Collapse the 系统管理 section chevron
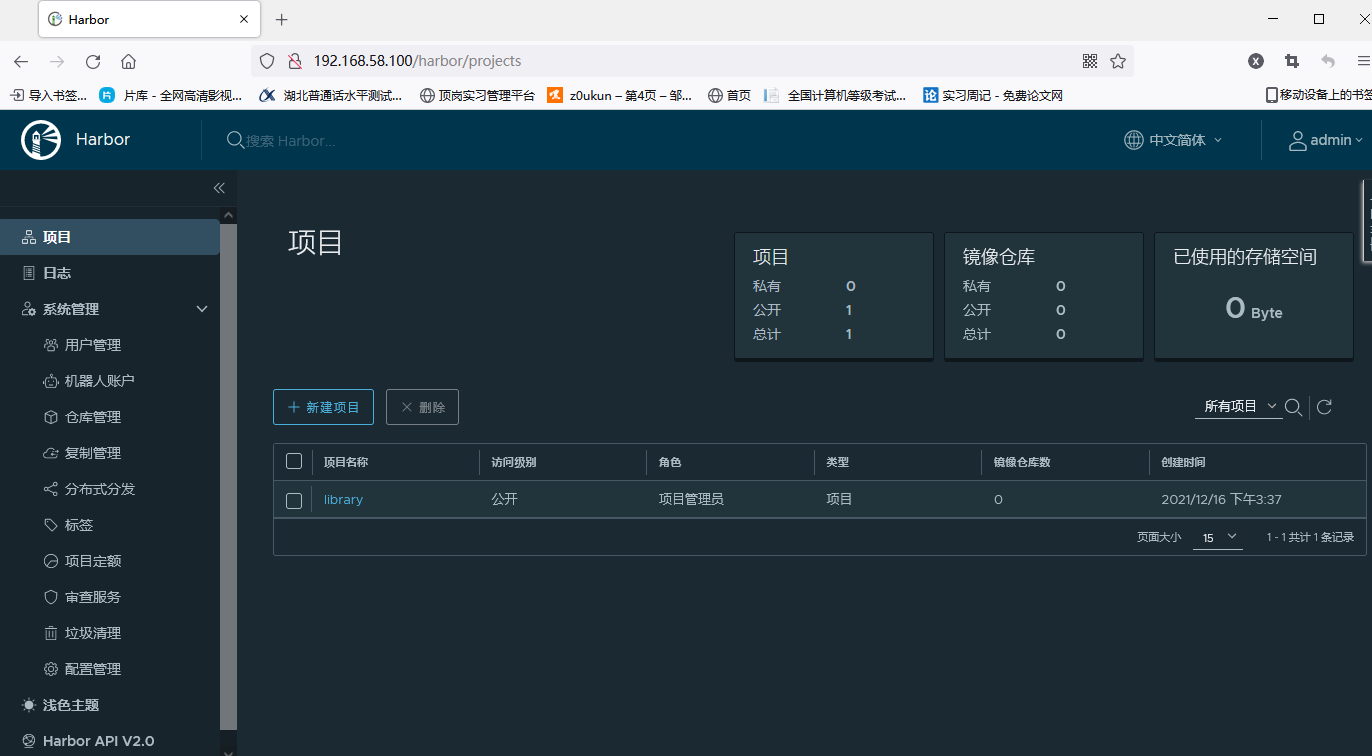The height and width of the screenshot is (756, 1372). tap(201, 308)
